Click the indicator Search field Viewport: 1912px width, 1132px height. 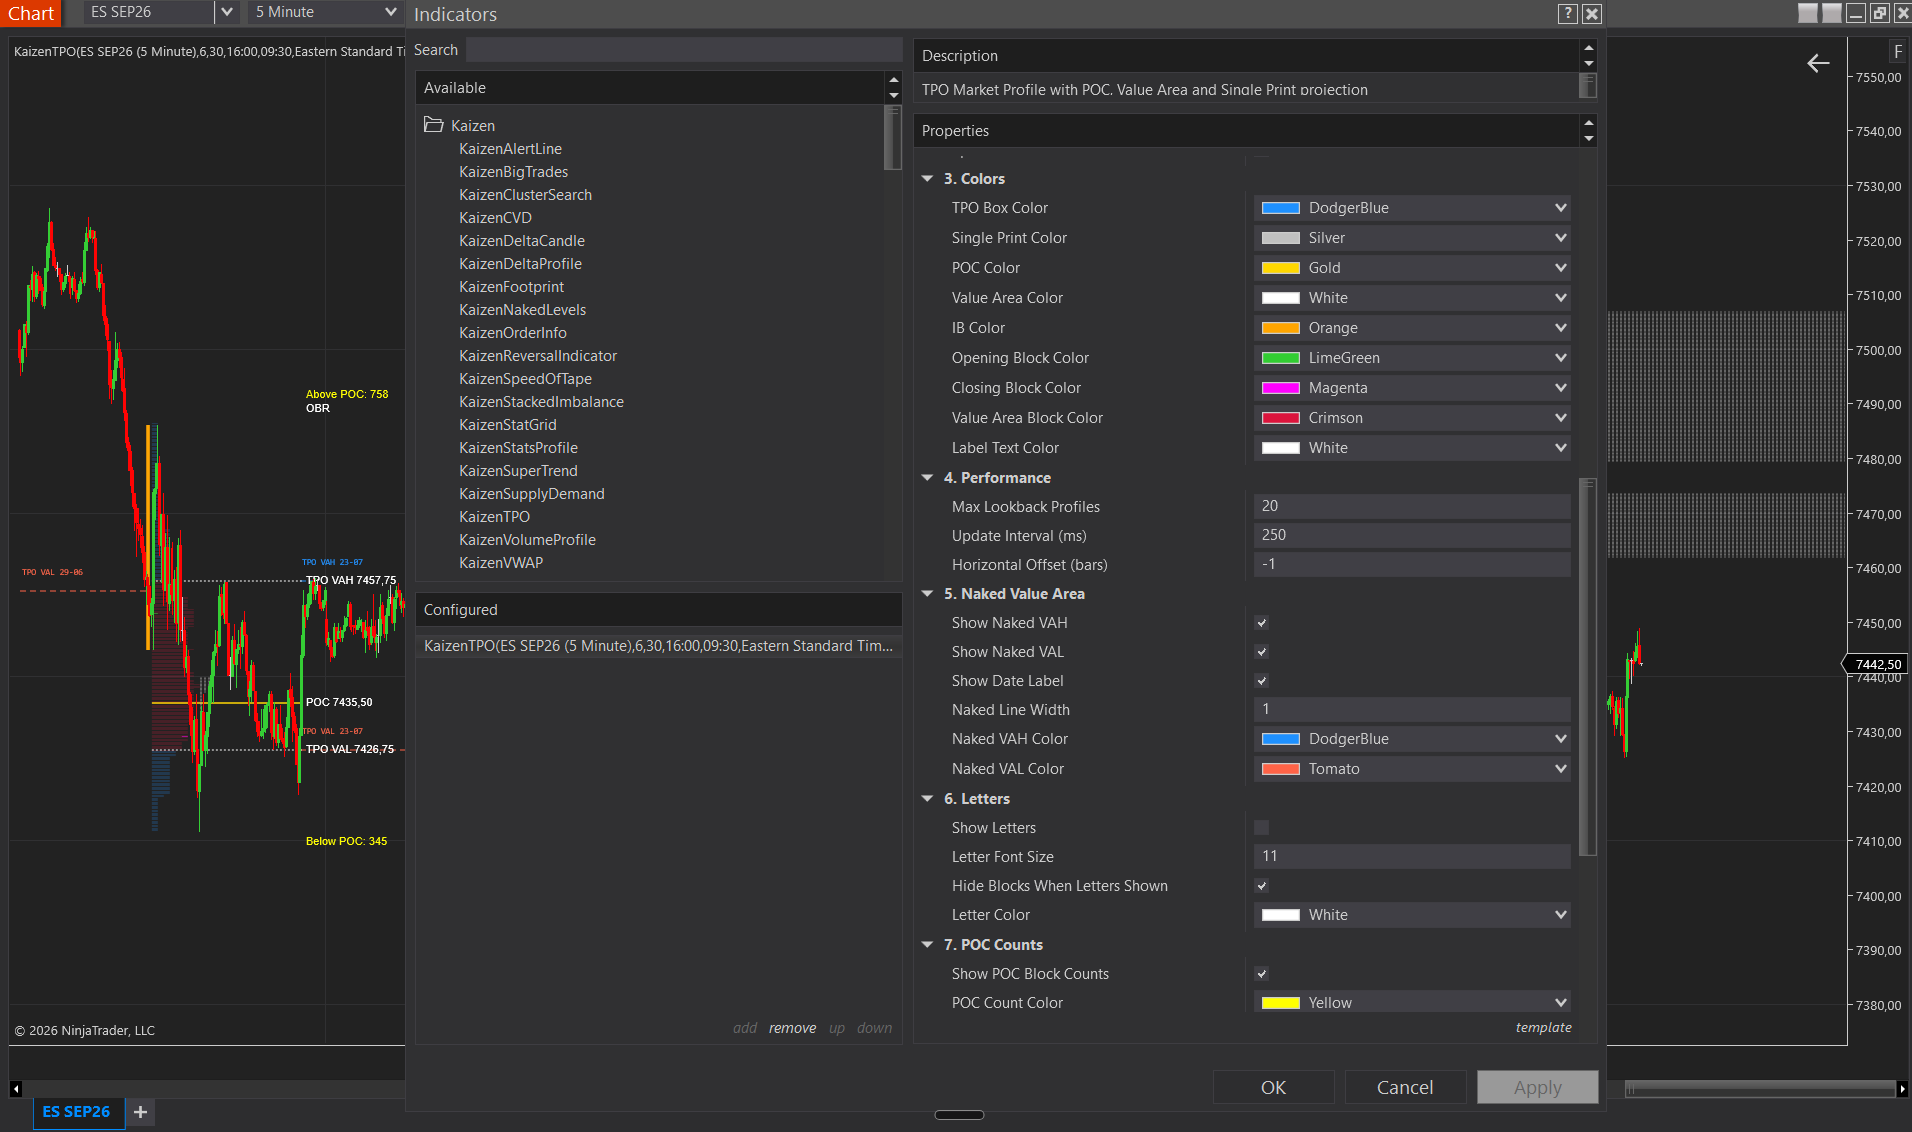(684, 50)
